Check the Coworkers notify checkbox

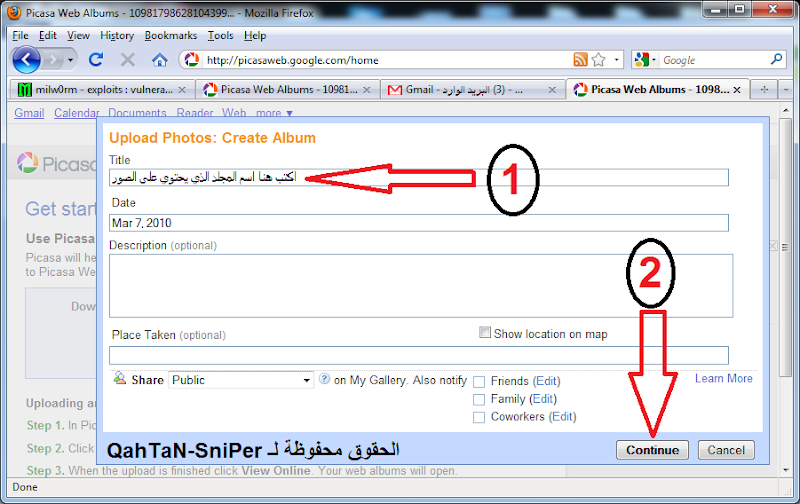479,417
